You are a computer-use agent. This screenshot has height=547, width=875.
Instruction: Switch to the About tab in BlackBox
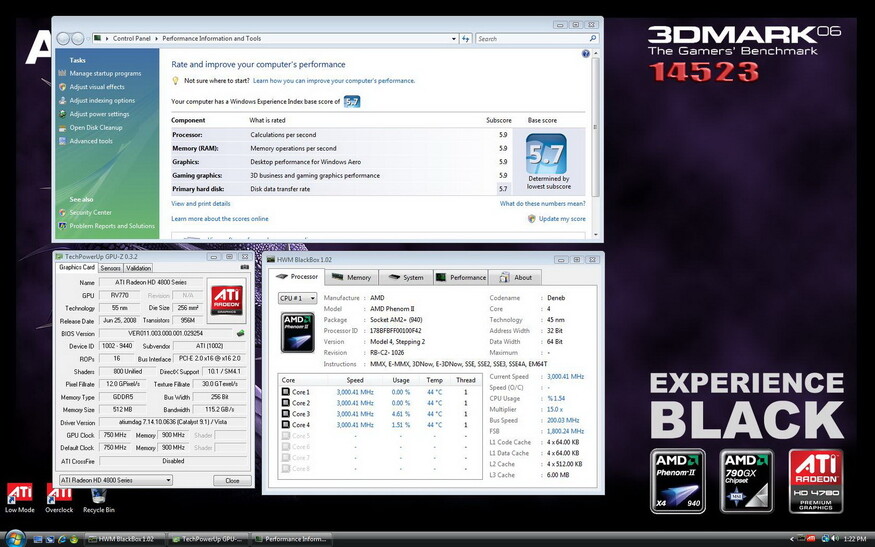(x=516, y=277)
